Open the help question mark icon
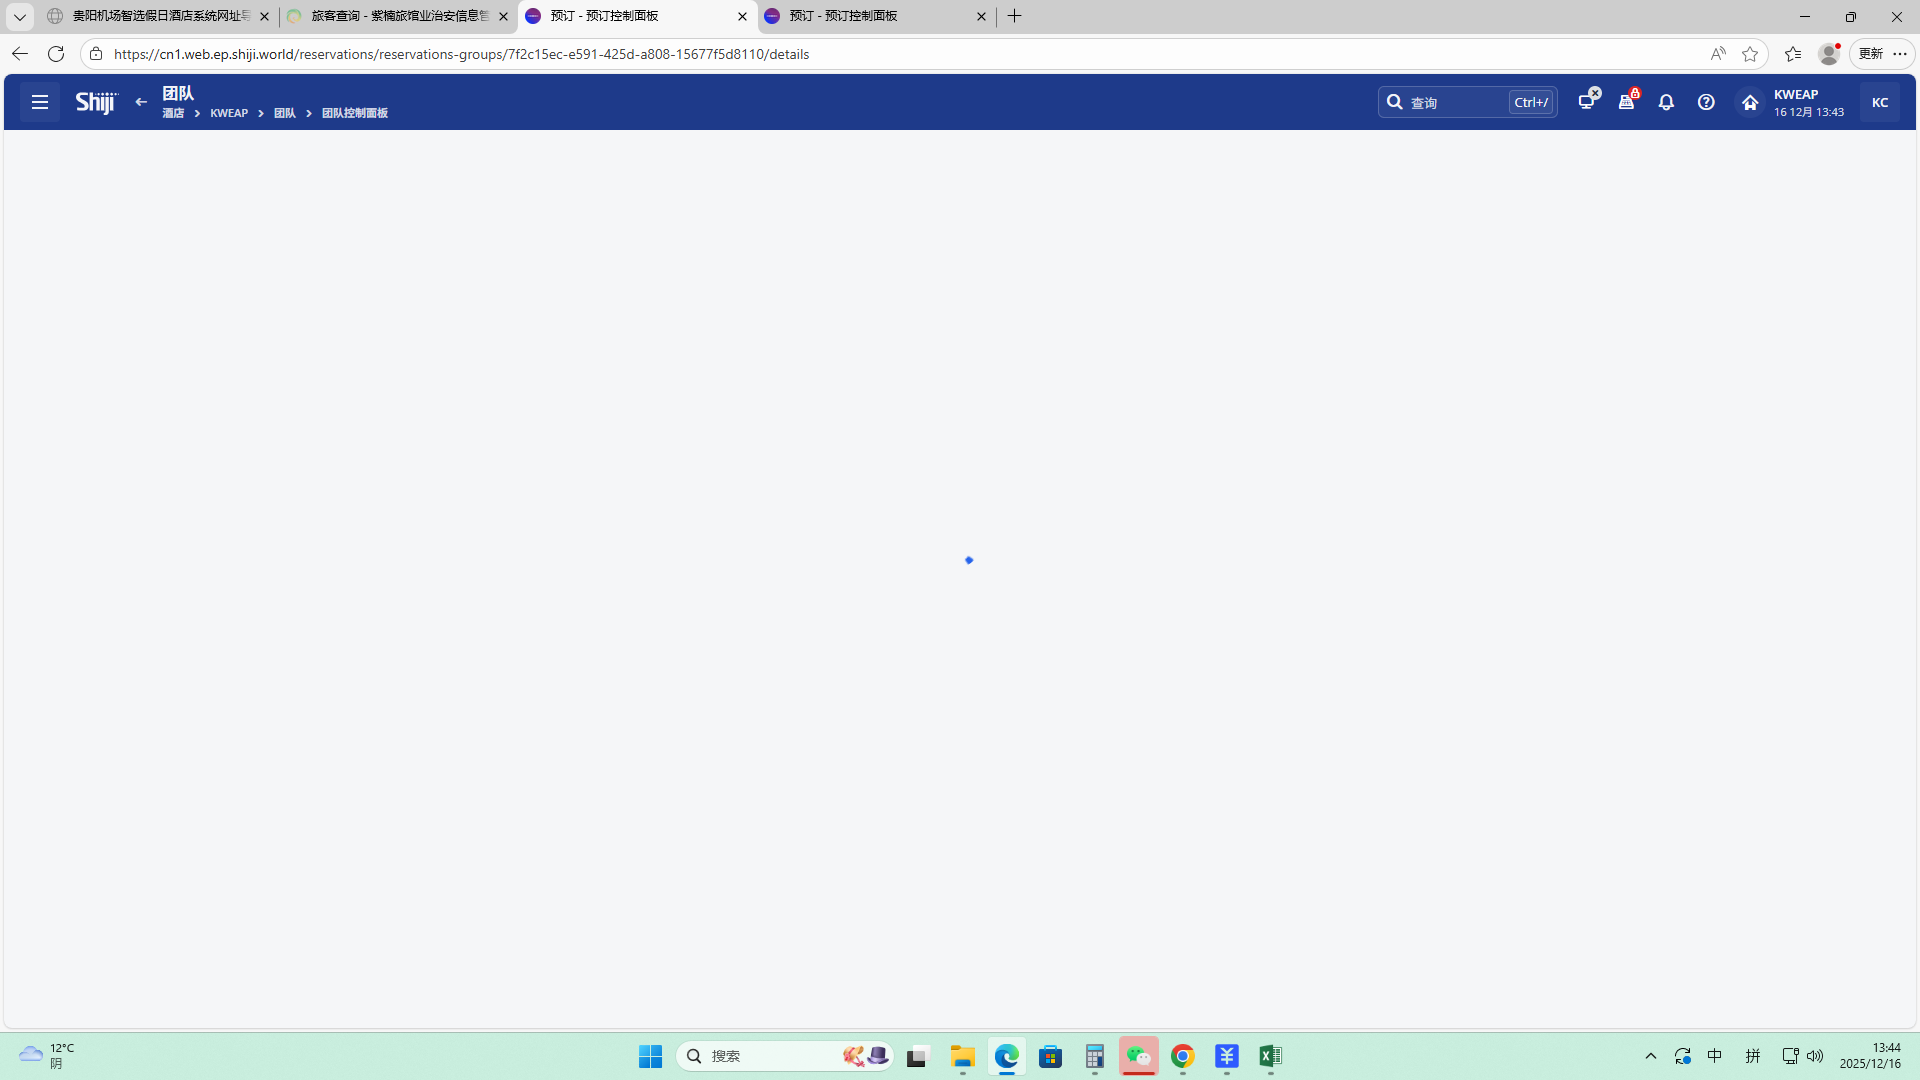1920x1080 pixels. point(1706,102)
